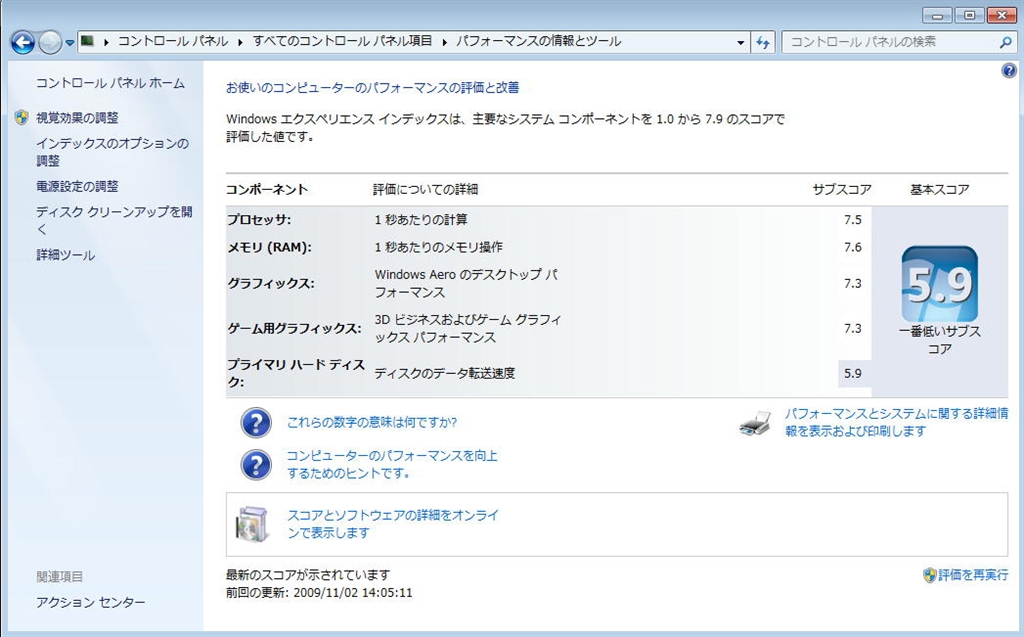Screen dimensions: 1024x637
Task: Maximize the window
Action: click(x=970, y=15)
